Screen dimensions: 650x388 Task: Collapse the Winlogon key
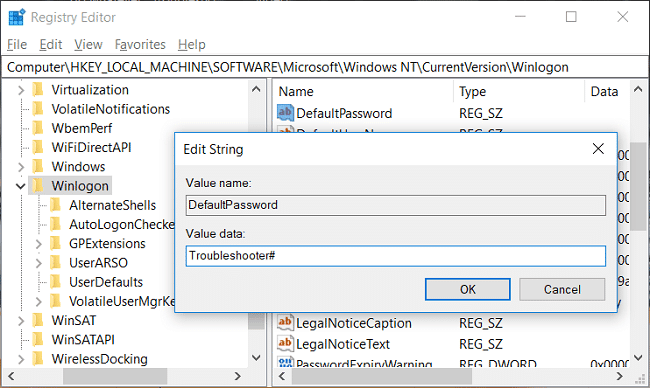click(x=20, y=186)
